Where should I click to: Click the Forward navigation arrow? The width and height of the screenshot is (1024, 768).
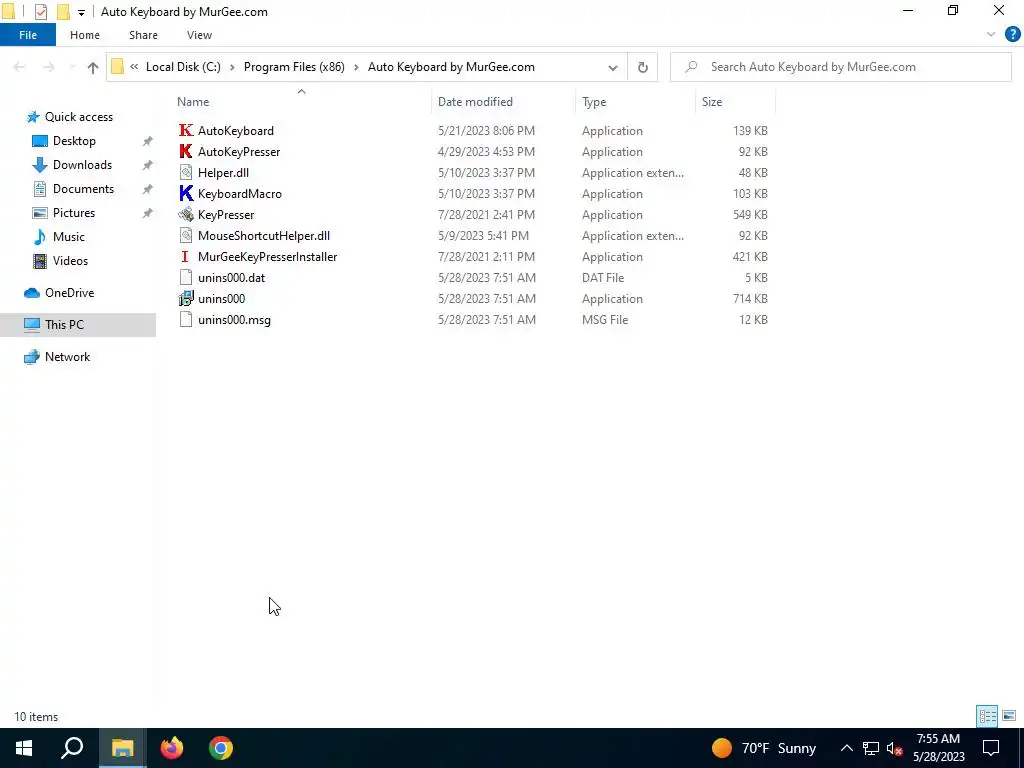tap(48, 67)
